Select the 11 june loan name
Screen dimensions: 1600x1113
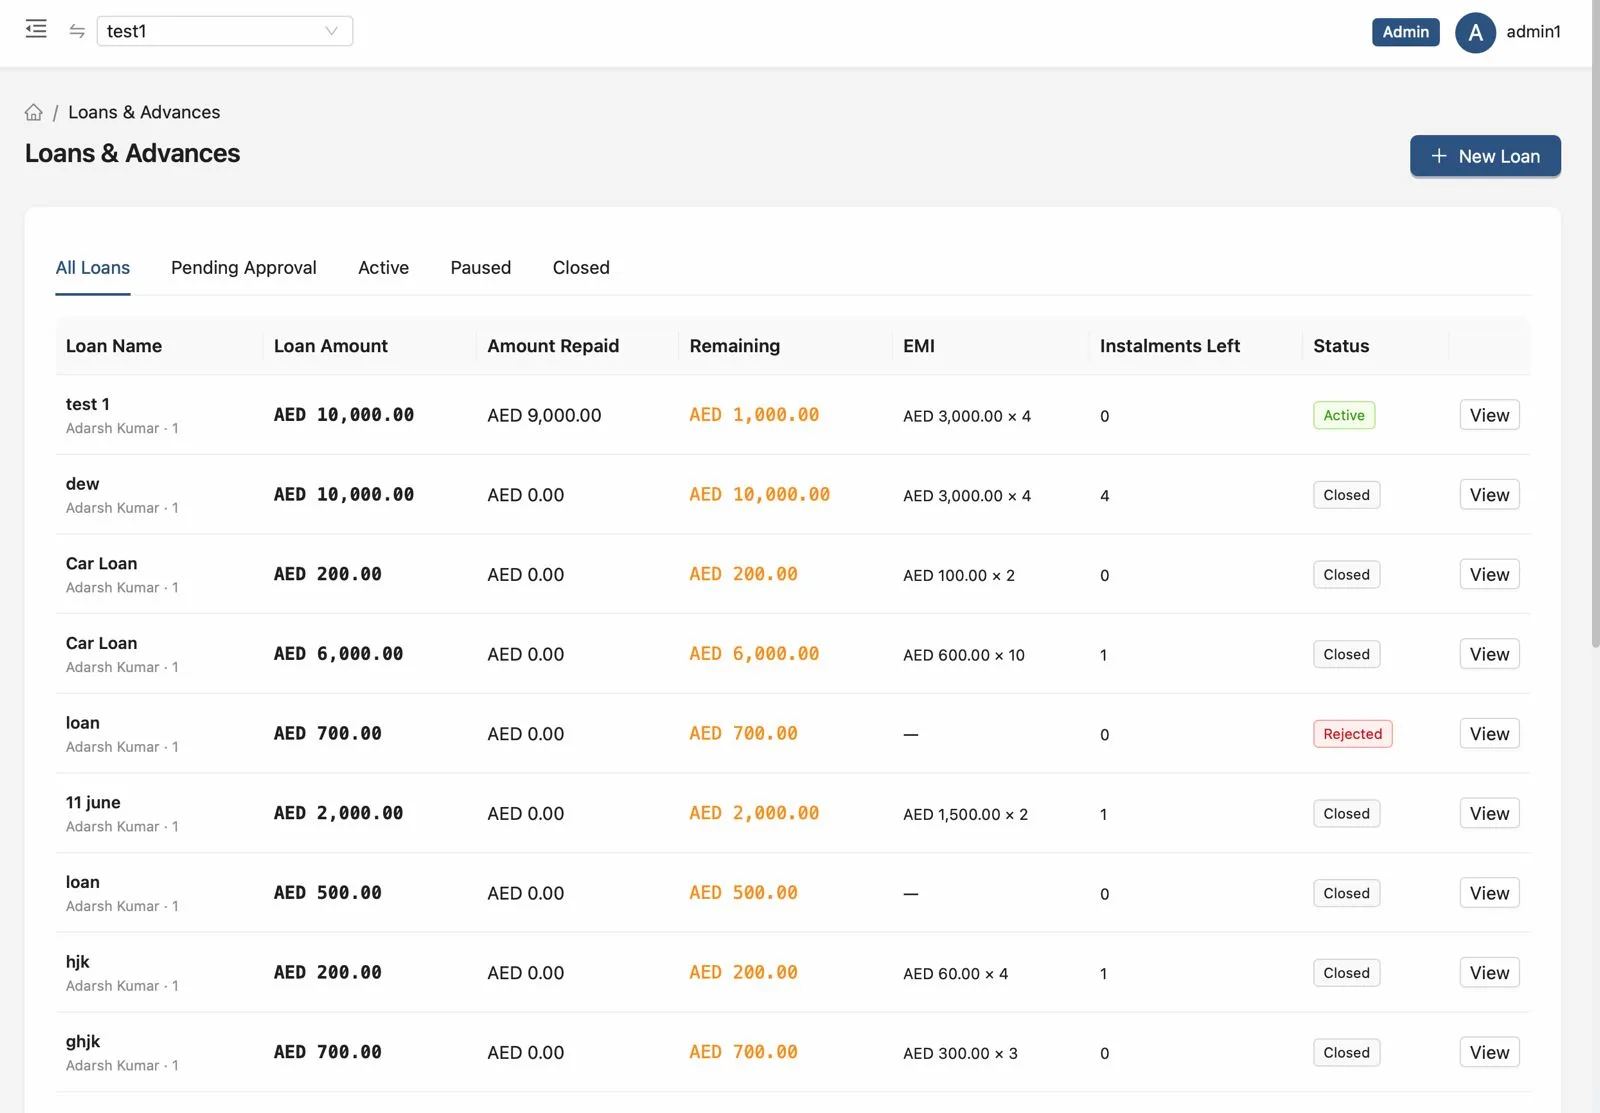pos(93,803)
